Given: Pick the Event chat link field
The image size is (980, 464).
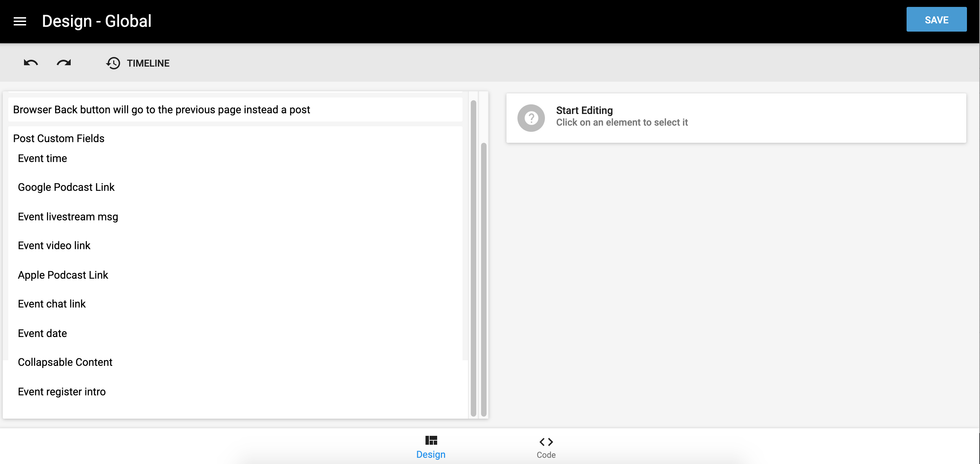Looking at the screenshot, I should (x=52, y=304).
